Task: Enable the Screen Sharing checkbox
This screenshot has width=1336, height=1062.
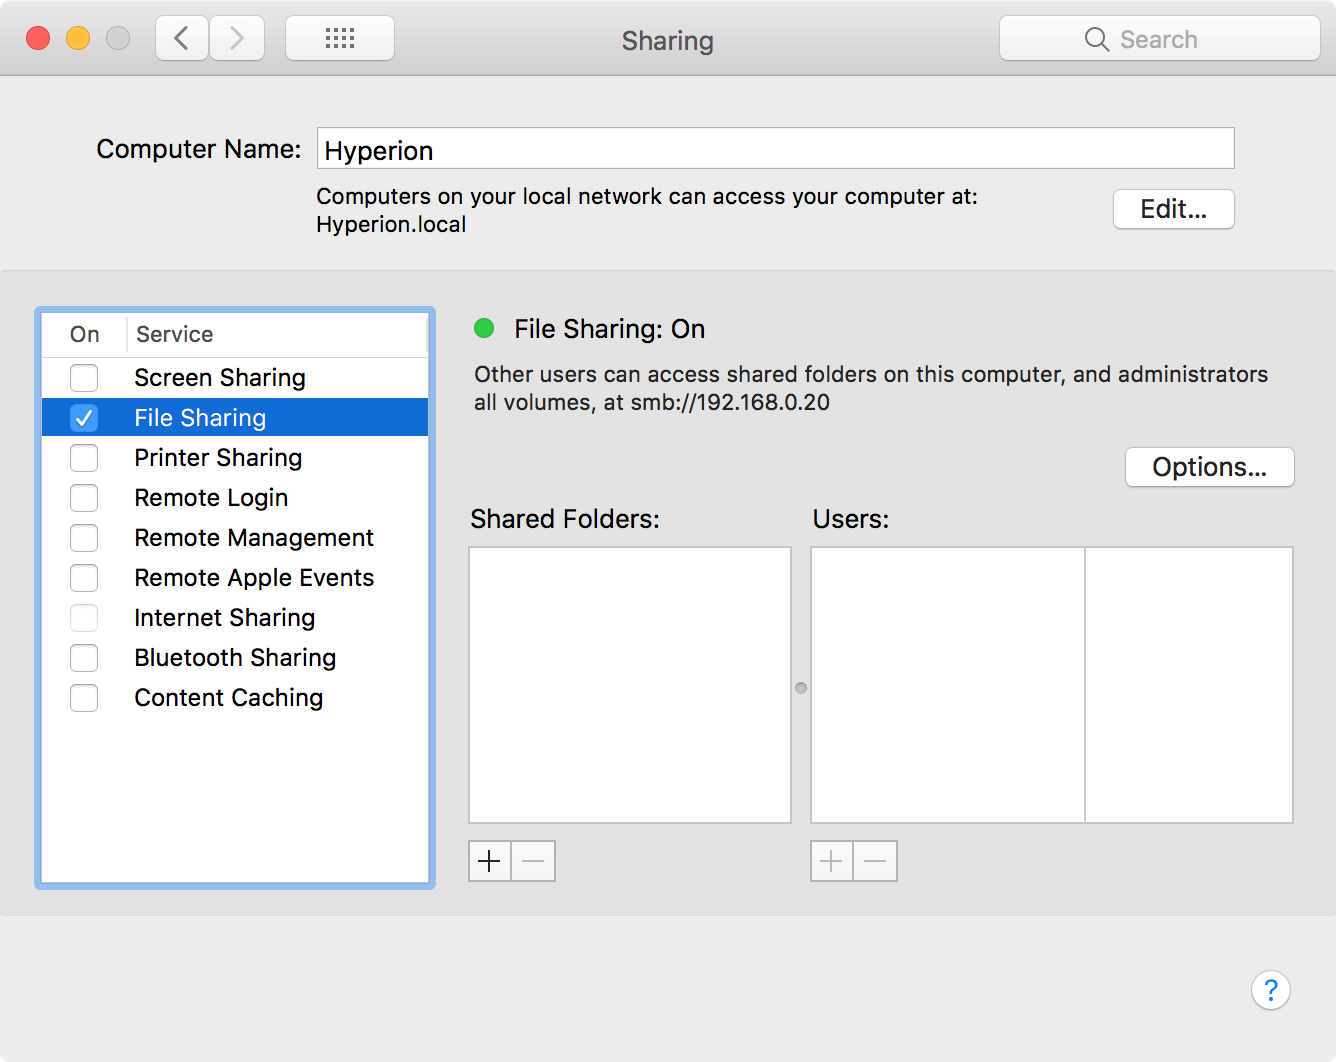Action: (84, 378)
